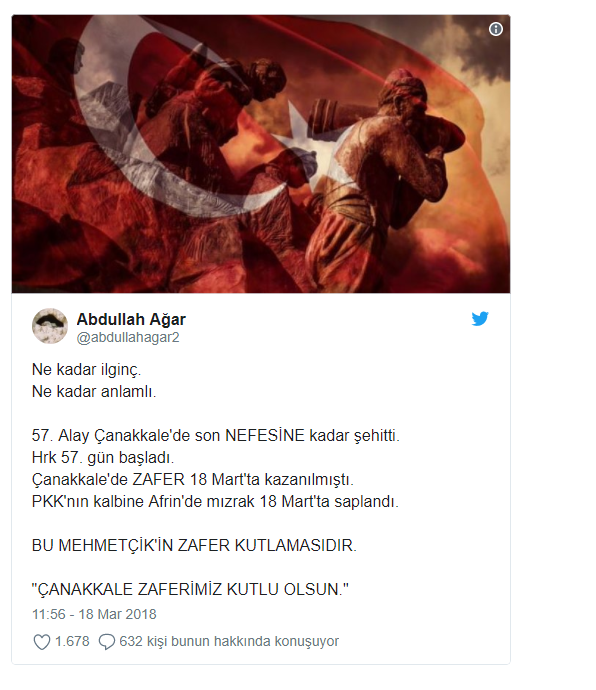Click 'BU MEHMETÇİK'İN ZAFER KUTLAMASIDIR.' text
Viewport: 596px width, 690px height.
[194, 546]
